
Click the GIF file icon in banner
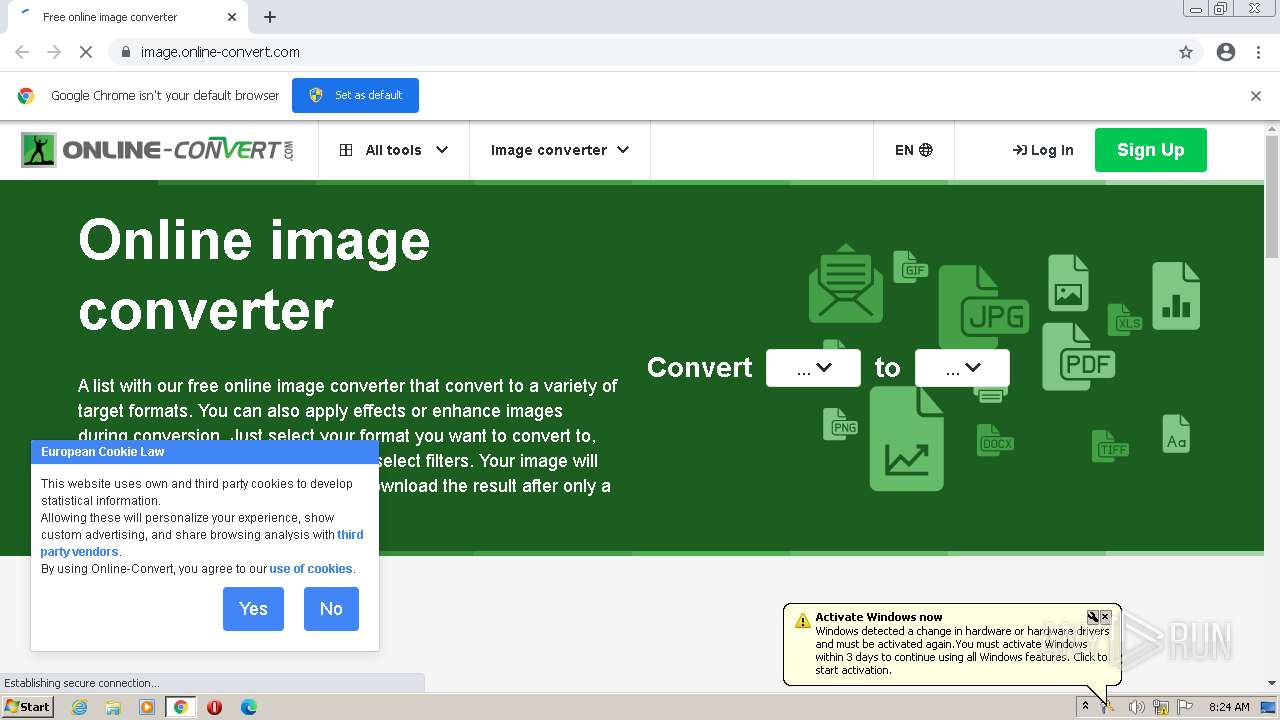911,267
